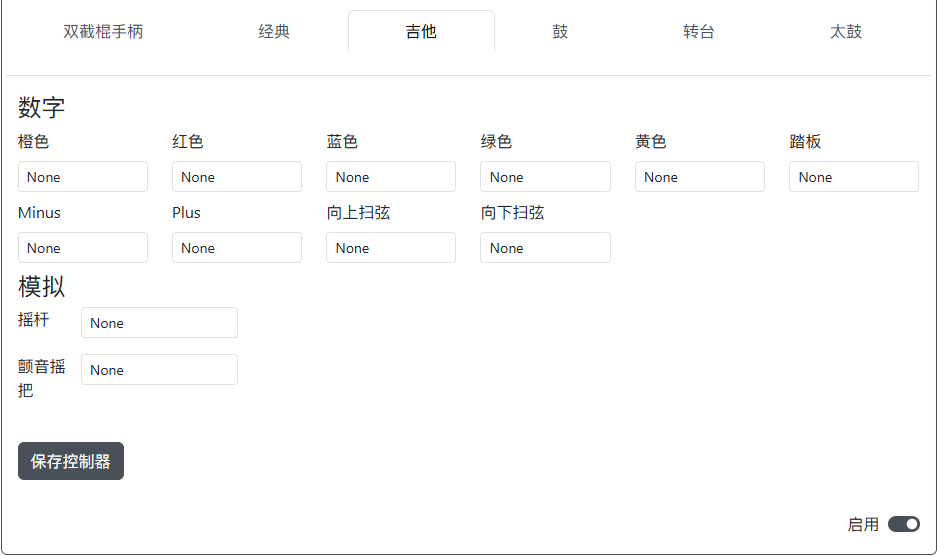
Task: Click the 模拟 section heading
Action: (x=41, y=286)
